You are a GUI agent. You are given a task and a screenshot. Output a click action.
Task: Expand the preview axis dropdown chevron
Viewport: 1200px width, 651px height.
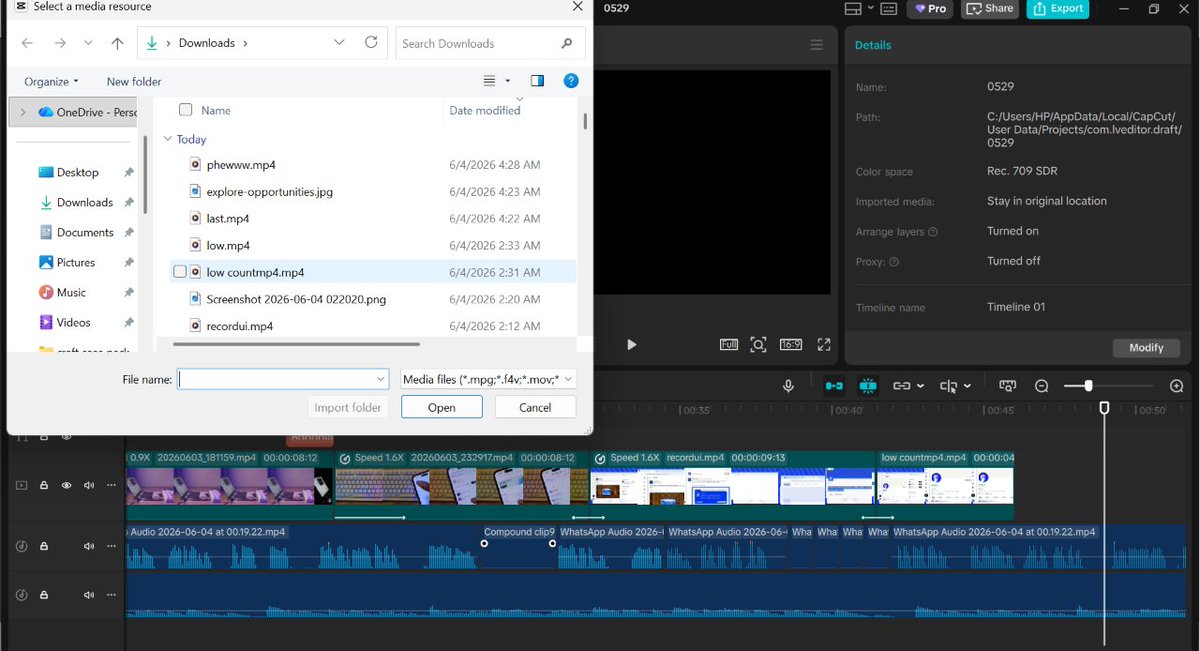967,386
